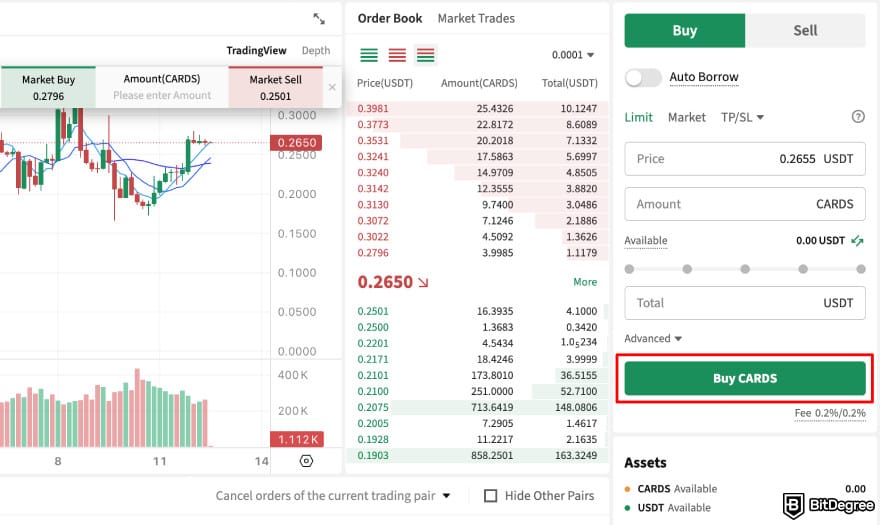Select buy order price 0.2075
The width and height of the screenshot is (880, 525).
point(373,407)
